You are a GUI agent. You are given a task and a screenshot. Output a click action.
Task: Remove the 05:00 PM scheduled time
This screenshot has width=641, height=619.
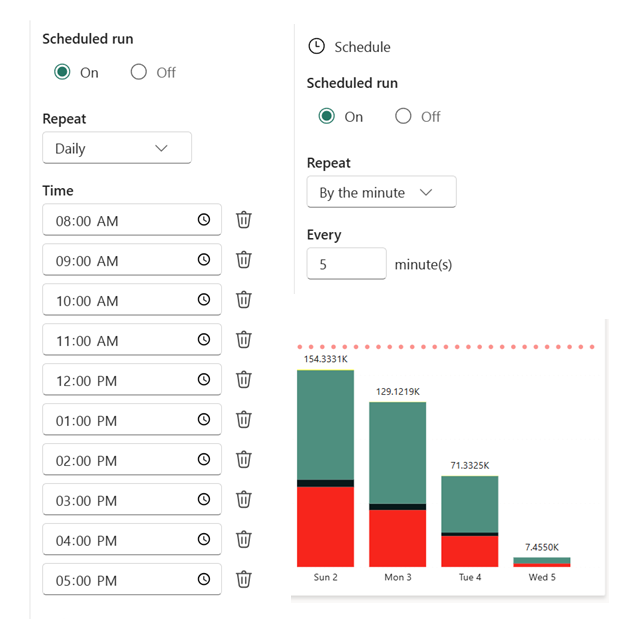click(x=244, y=580)
